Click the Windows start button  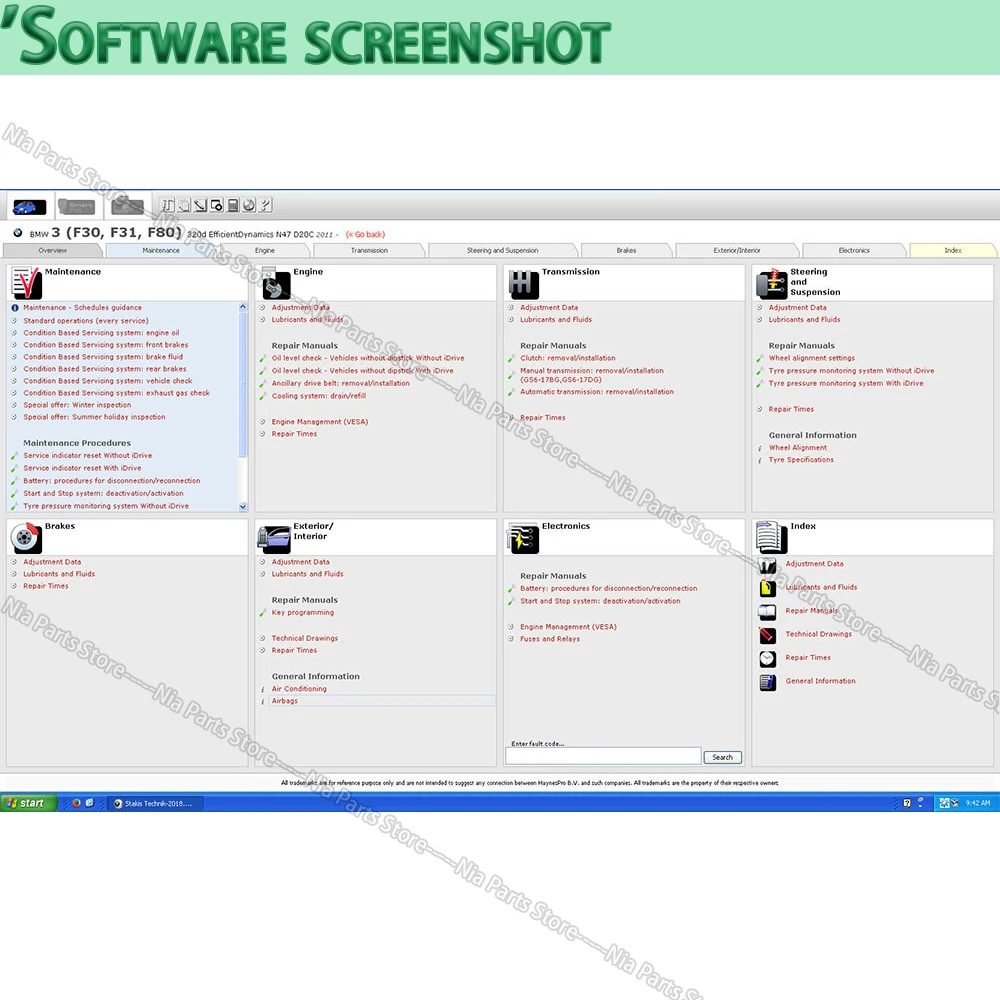(x=29, y=803)
